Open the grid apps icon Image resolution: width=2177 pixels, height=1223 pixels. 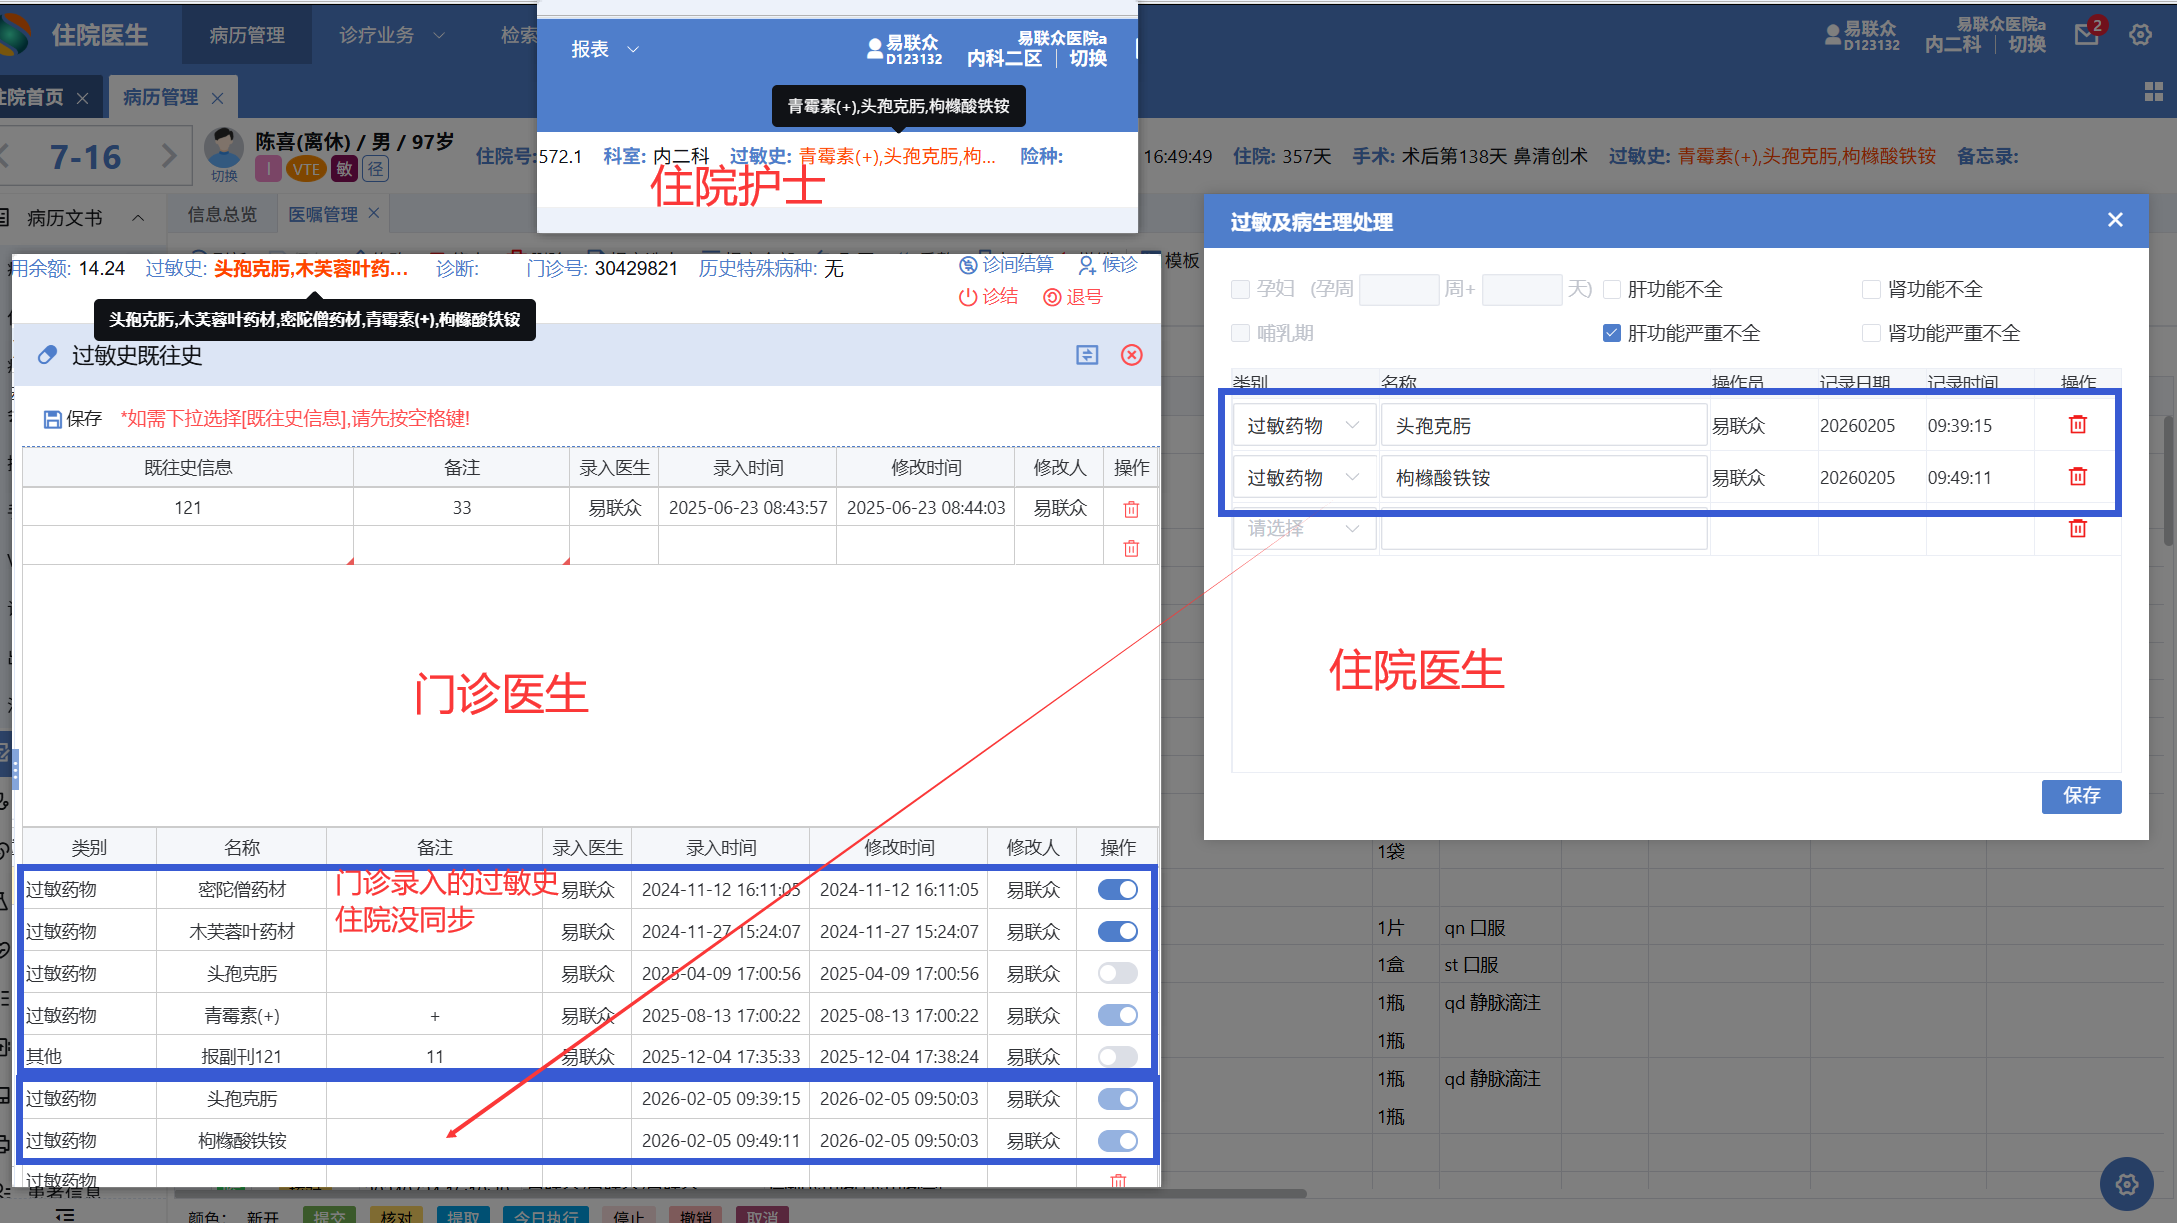[x=2154, y=93]
